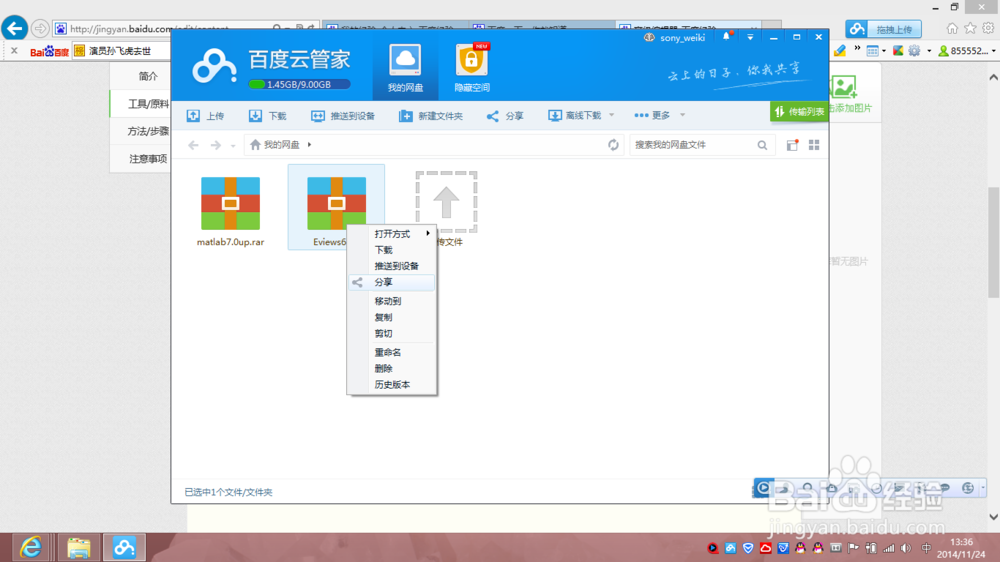Click the add picture icon on page
1000x562 pixels.
click(843, 87)
